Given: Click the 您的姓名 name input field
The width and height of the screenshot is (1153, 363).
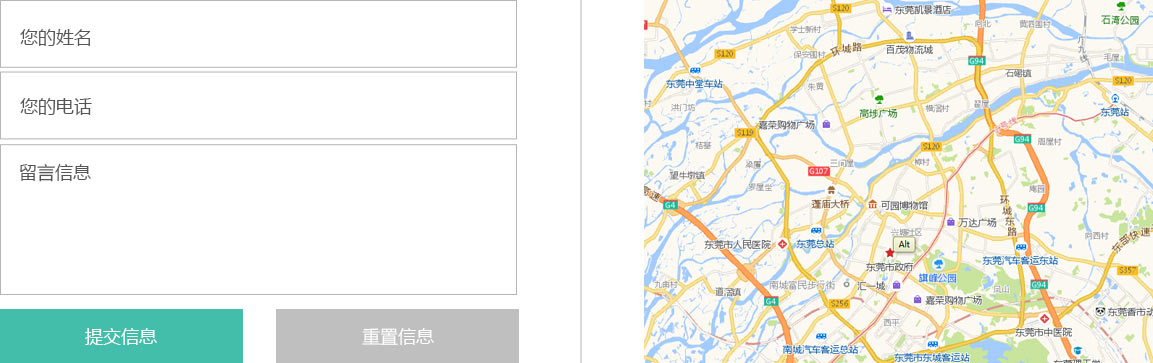Looking at the screenshot, I should (x=258, y=34).
